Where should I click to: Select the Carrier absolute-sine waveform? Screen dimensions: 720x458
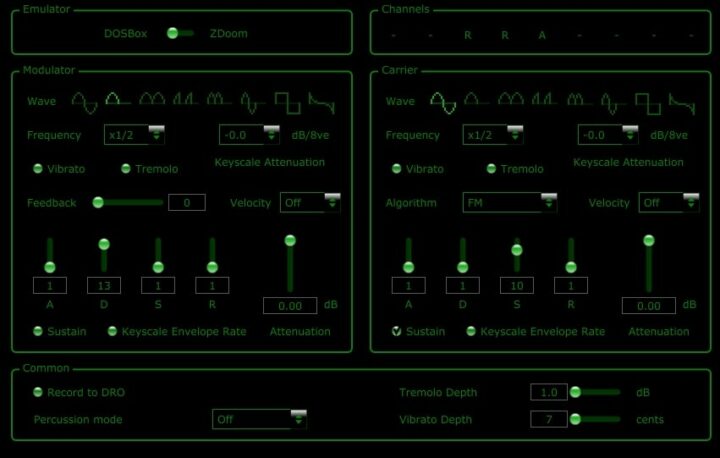511,100
